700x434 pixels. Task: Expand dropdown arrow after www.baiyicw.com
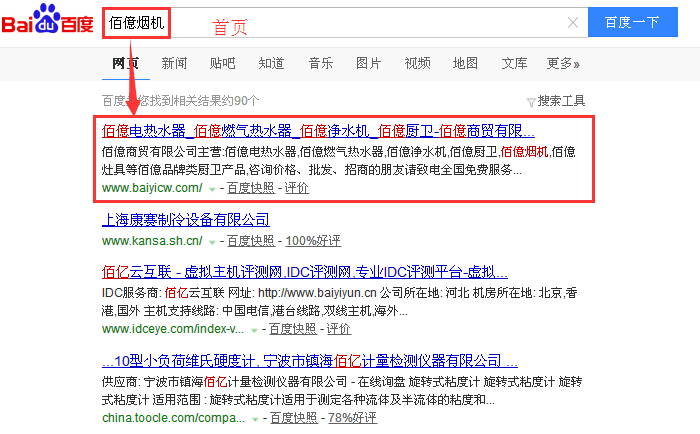(x=212, y=189)
